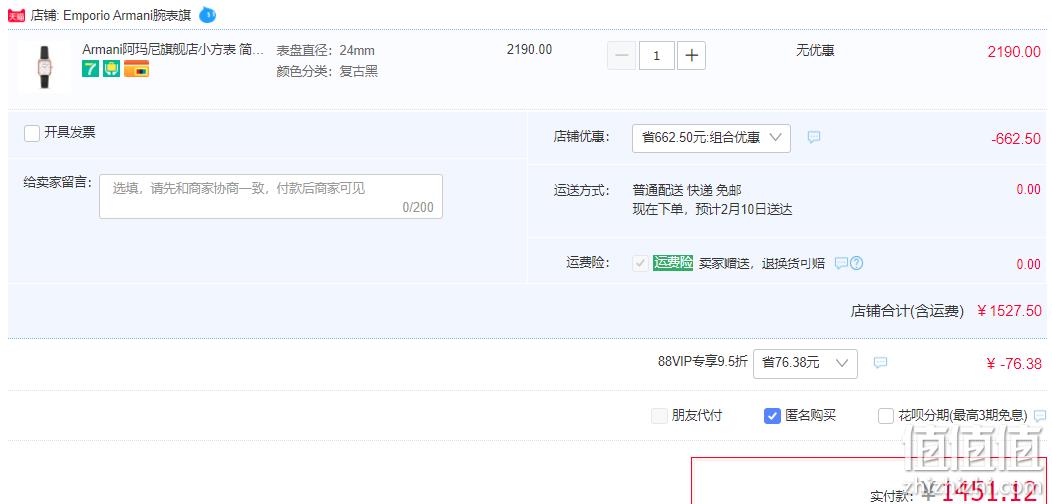Screen dimensions: 1052x504
Task: Click the 预计2月10日送达 delivery estimate
Action: coord(742,209)
